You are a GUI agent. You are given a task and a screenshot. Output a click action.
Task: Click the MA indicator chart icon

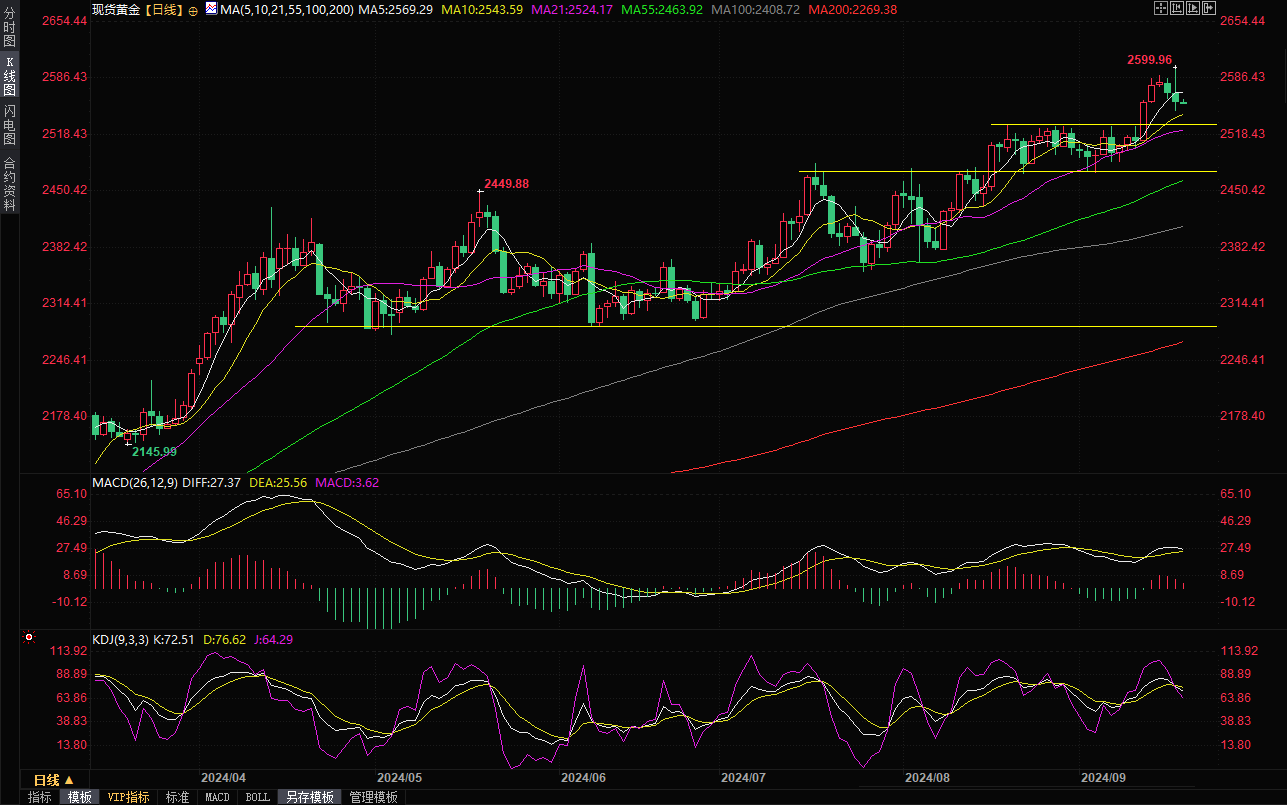click(x=210, y=9)
